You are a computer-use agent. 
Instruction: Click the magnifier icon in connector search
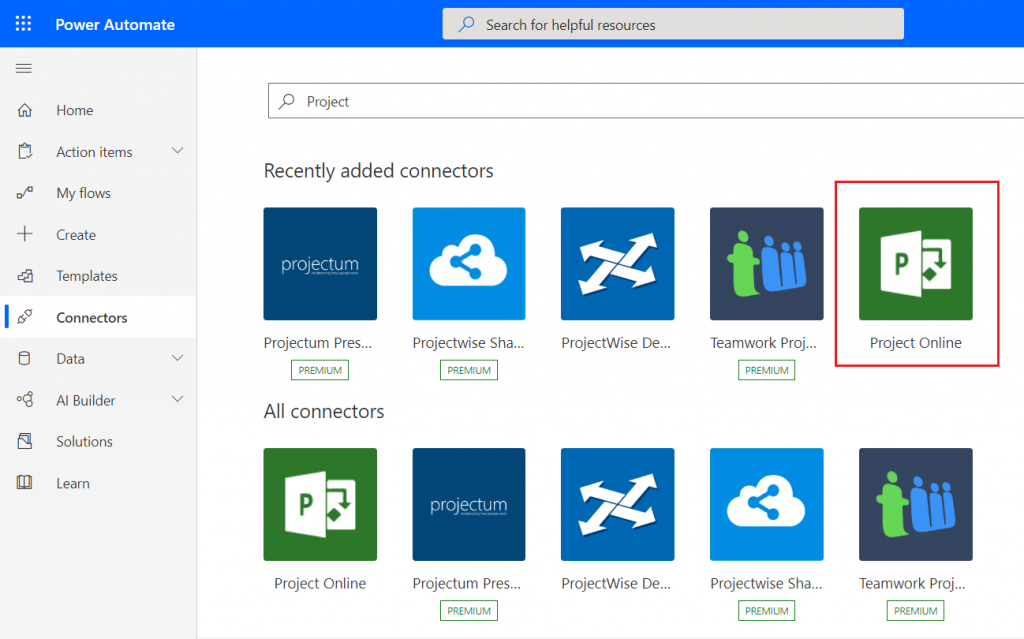tap(287, 101)
